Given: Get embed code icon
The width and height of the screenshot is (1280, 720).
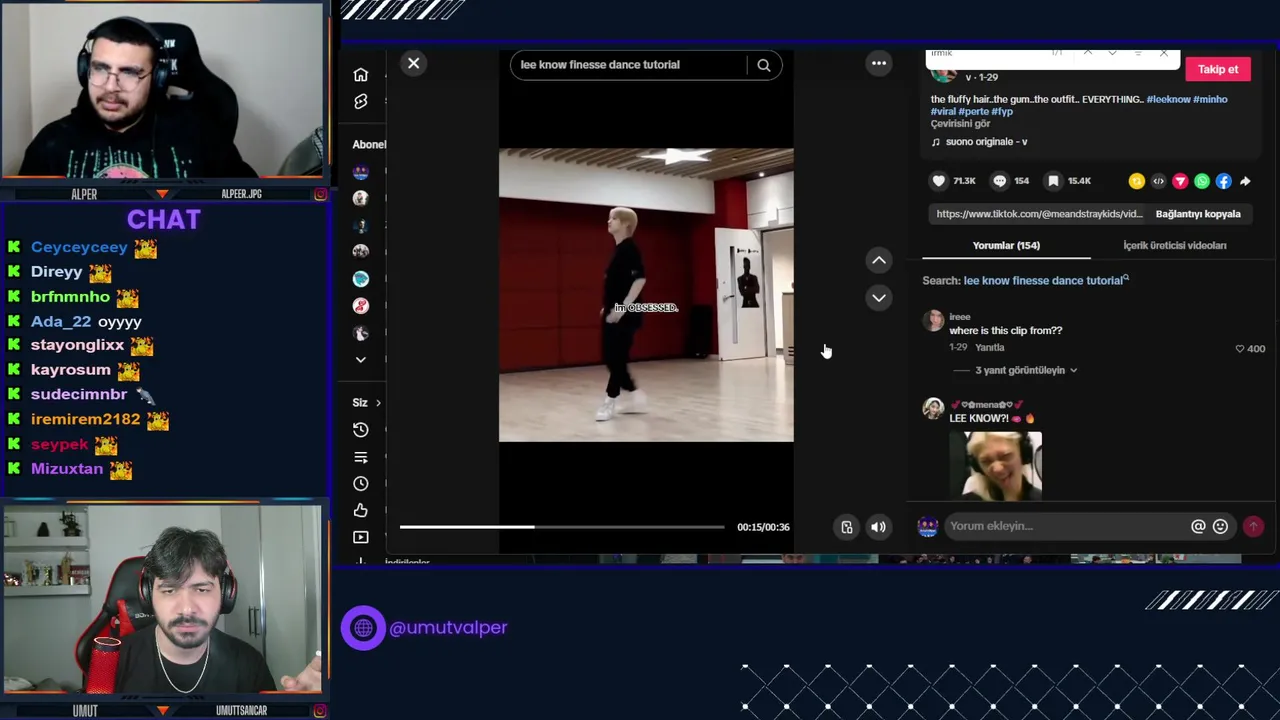Looking at the screenshot, I should pyautogui.click(x=1158, y=181).
